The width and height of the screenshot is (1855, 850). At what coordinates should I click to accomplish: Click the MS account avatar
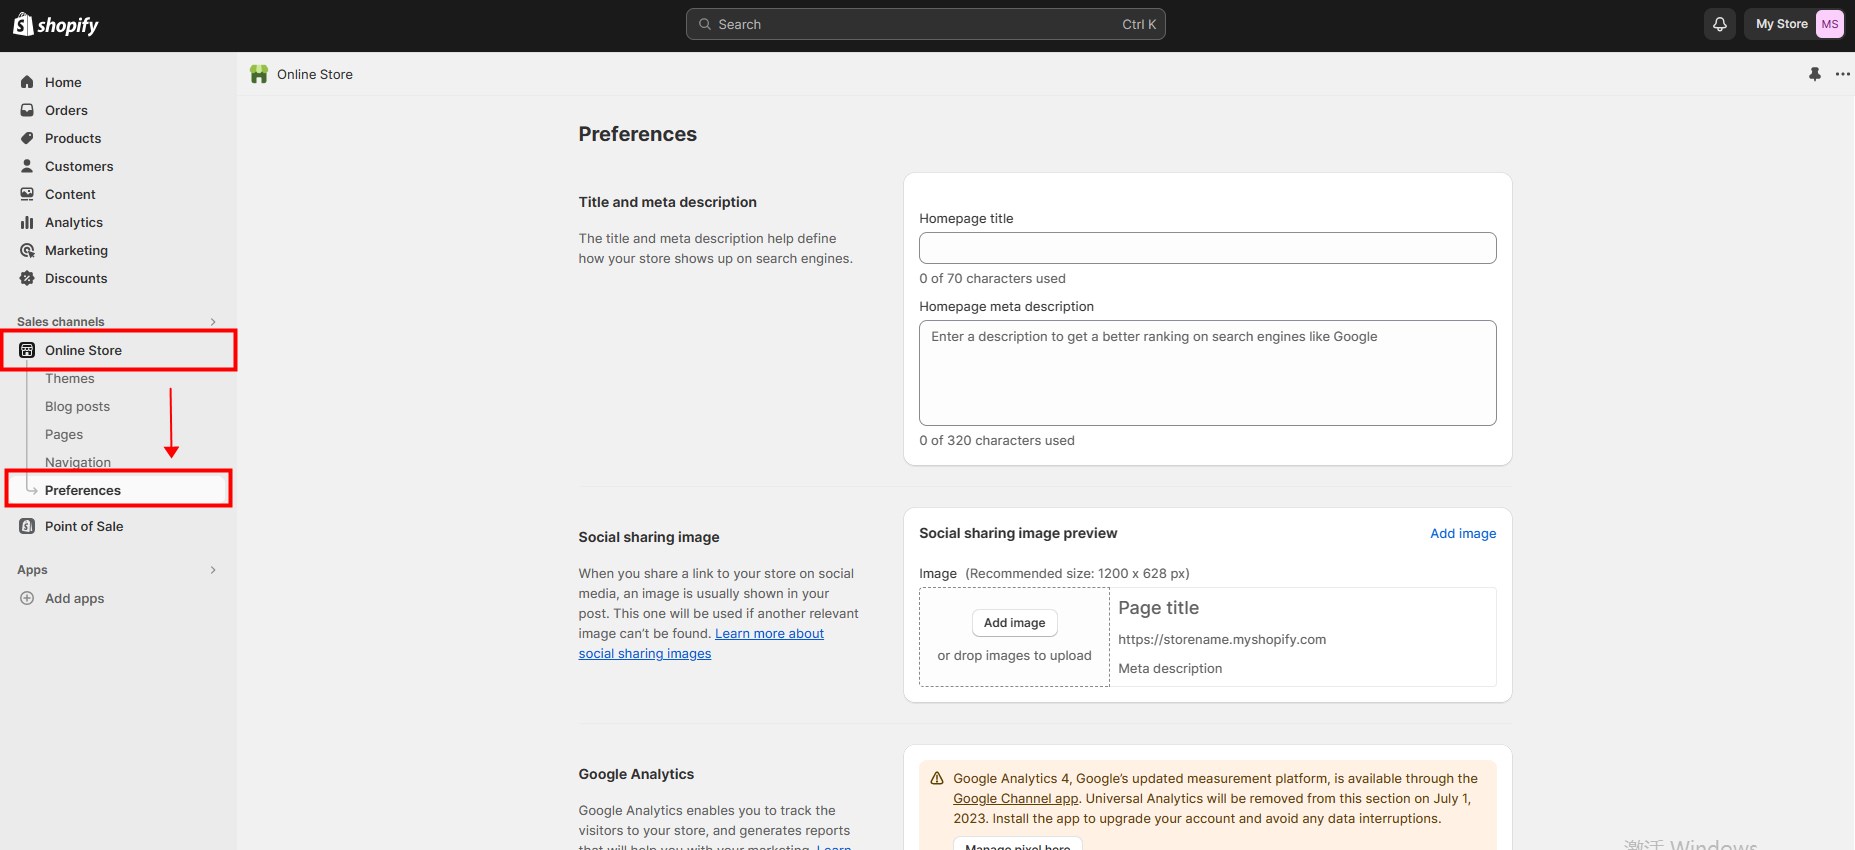(x=1829, y=24)
